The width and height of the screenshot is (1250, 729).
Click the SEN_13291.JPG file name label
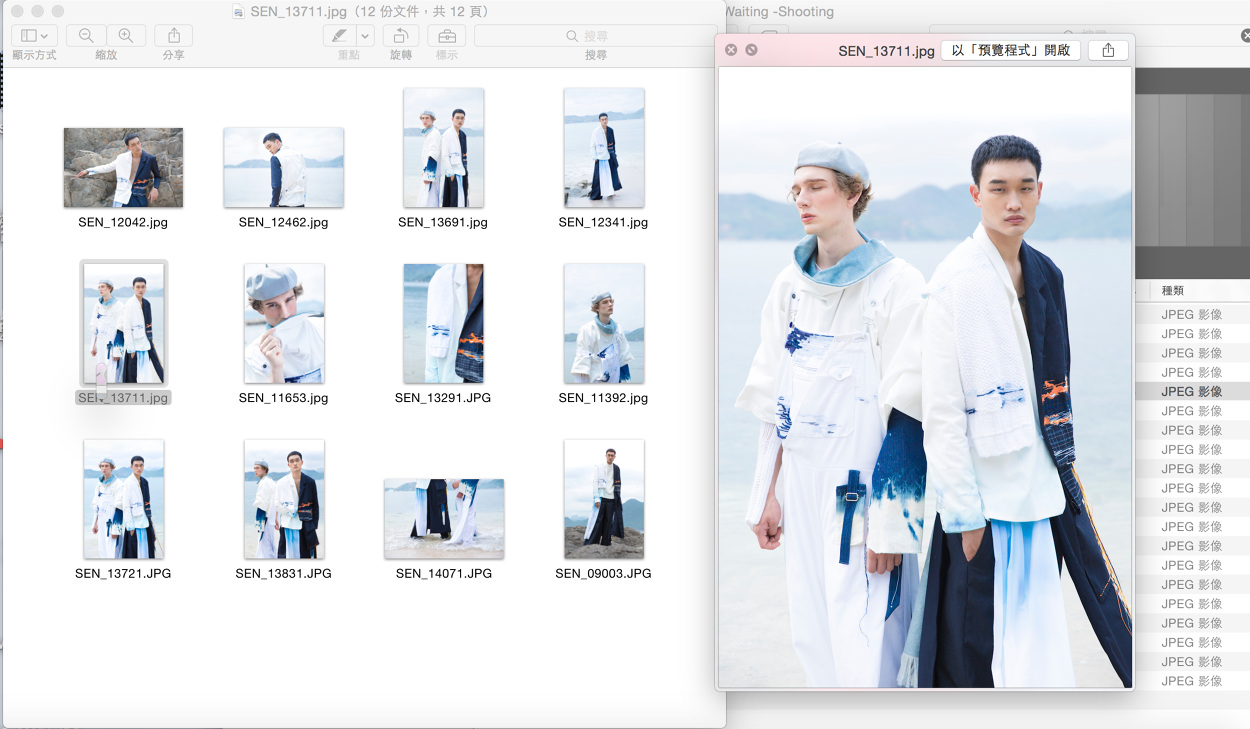443,398
